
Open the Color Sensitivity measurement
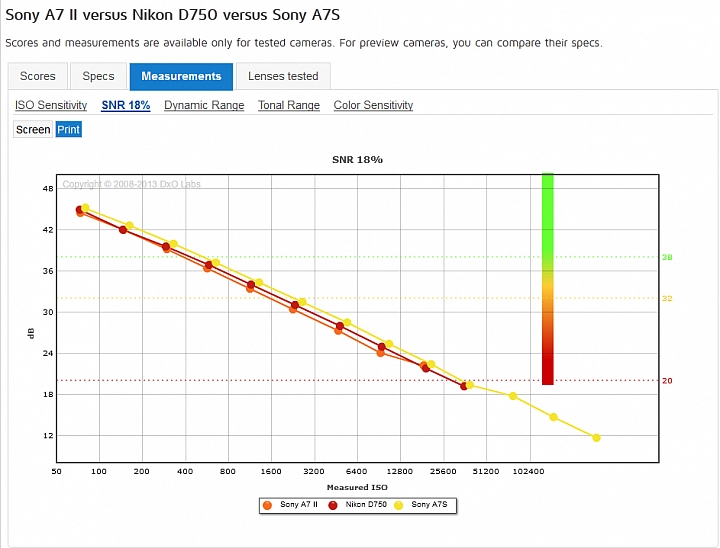[373, 105]
